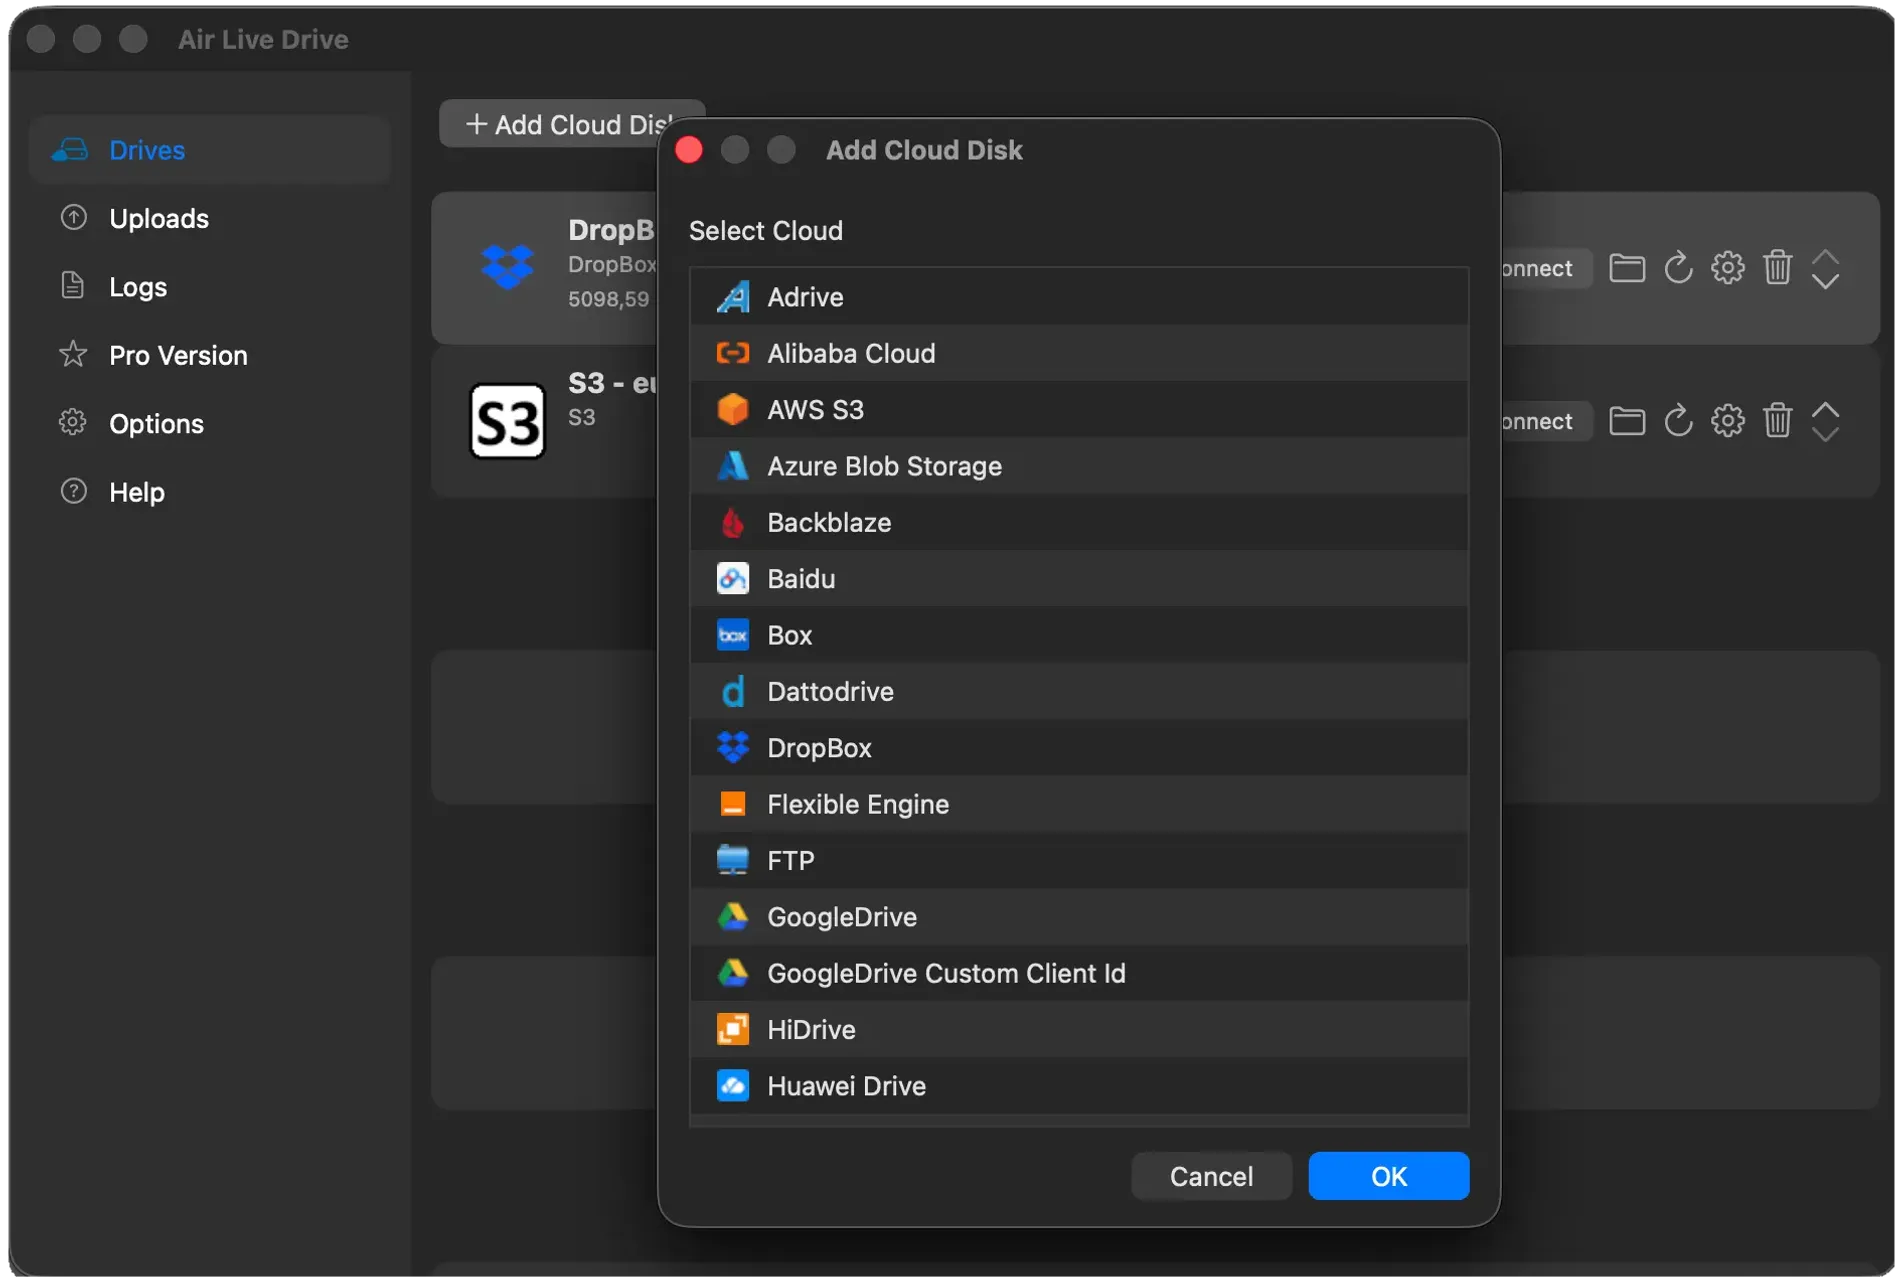The height and width of the screenshot is (1282, 1900).
Task: Open the Logs section
Action: pyautogui.click(x=209, y=287)
